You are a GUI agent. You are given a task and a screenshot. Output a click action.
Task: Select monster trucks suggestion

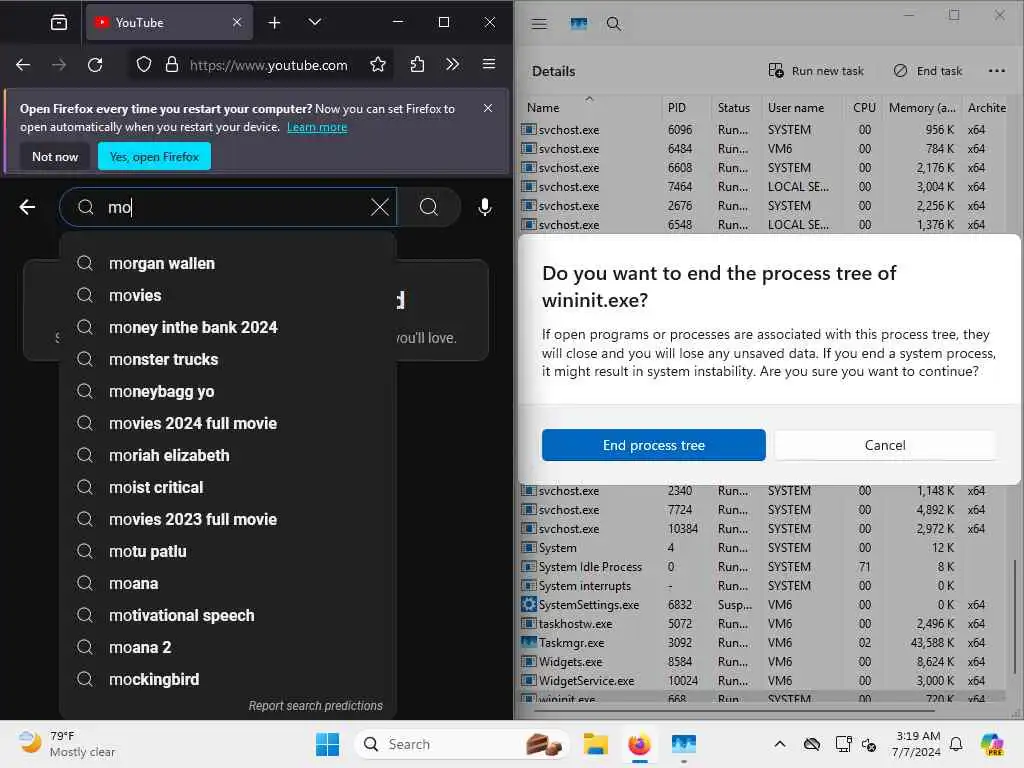[x=228, y=359]
